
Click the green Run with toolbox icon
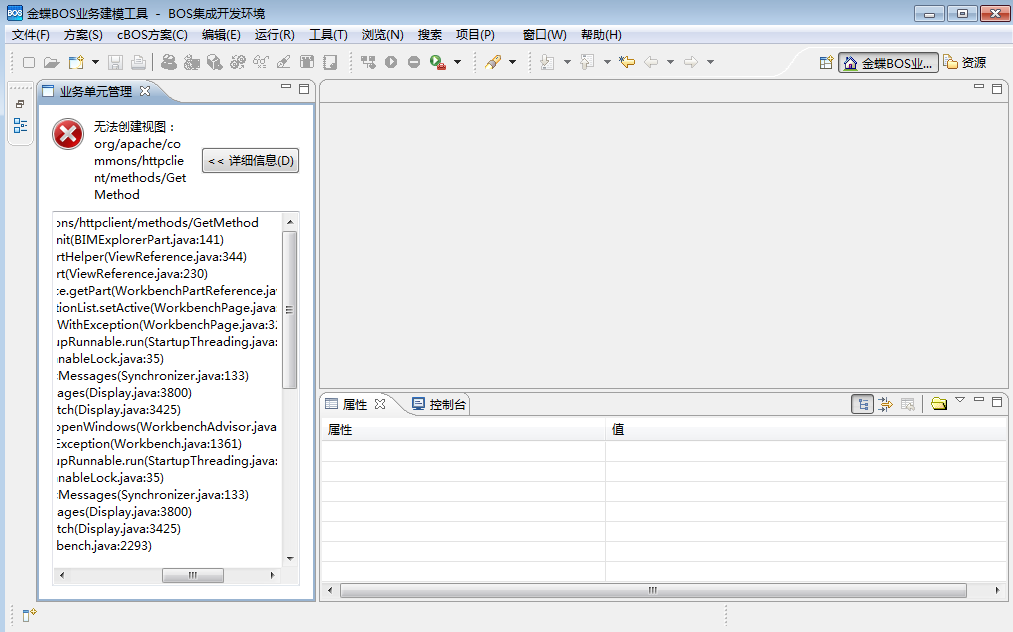(438, 62)
